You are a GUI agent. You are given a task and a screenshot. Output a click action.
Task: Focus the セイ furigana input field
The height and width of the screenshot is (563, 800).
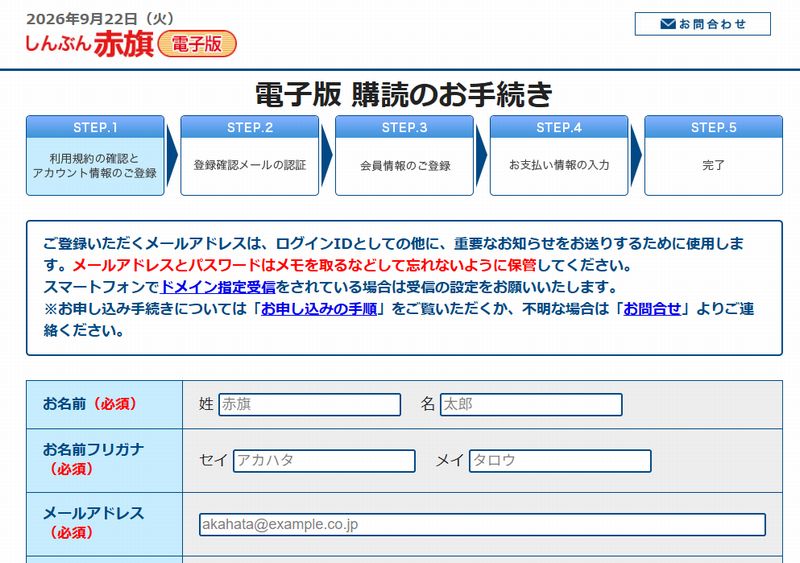click(x=324, y=461)
